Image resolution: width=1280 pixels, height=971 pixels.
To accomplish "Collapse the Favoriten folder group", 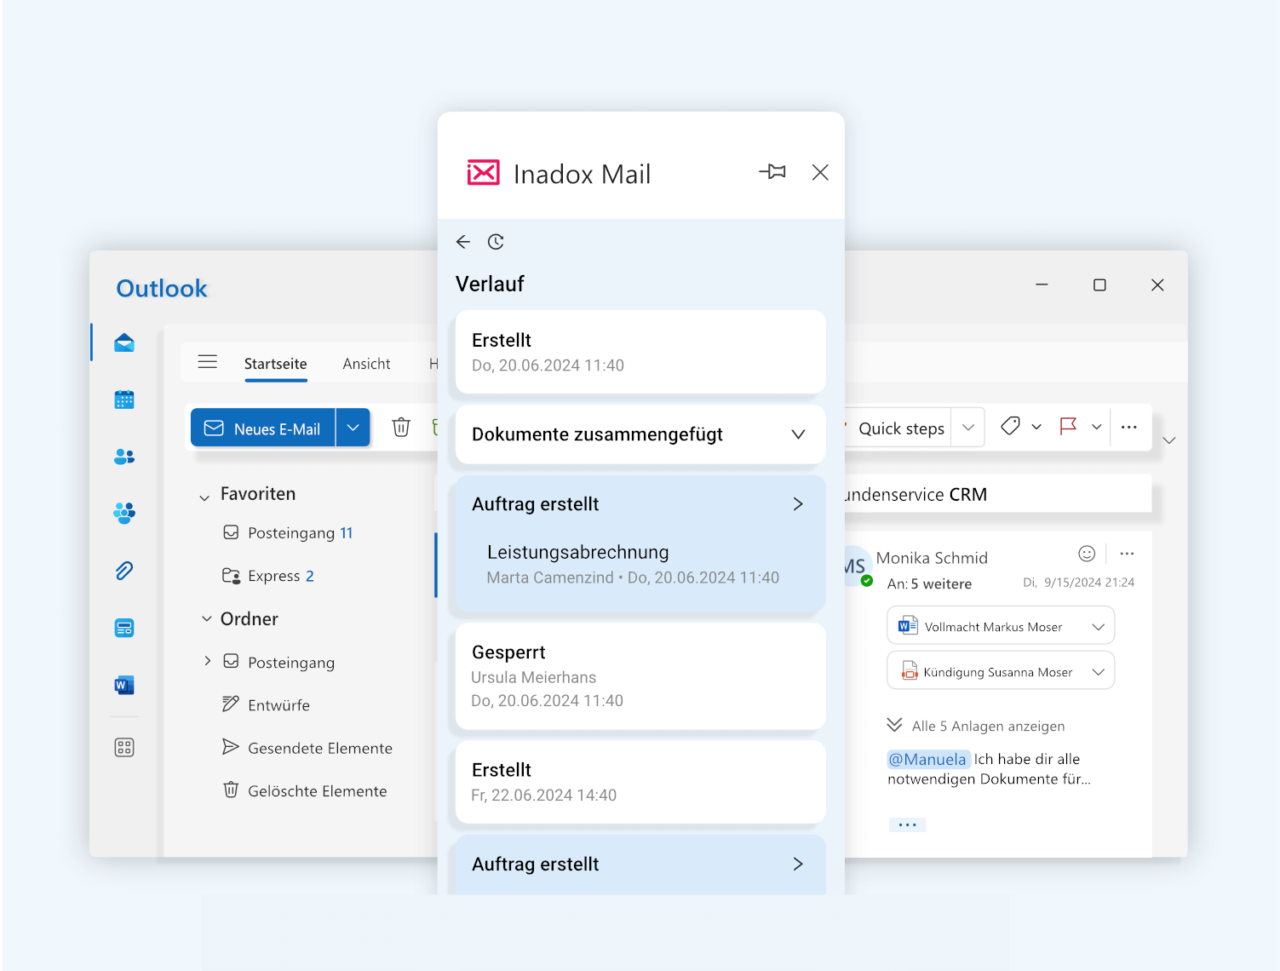I will click(204, 497).
